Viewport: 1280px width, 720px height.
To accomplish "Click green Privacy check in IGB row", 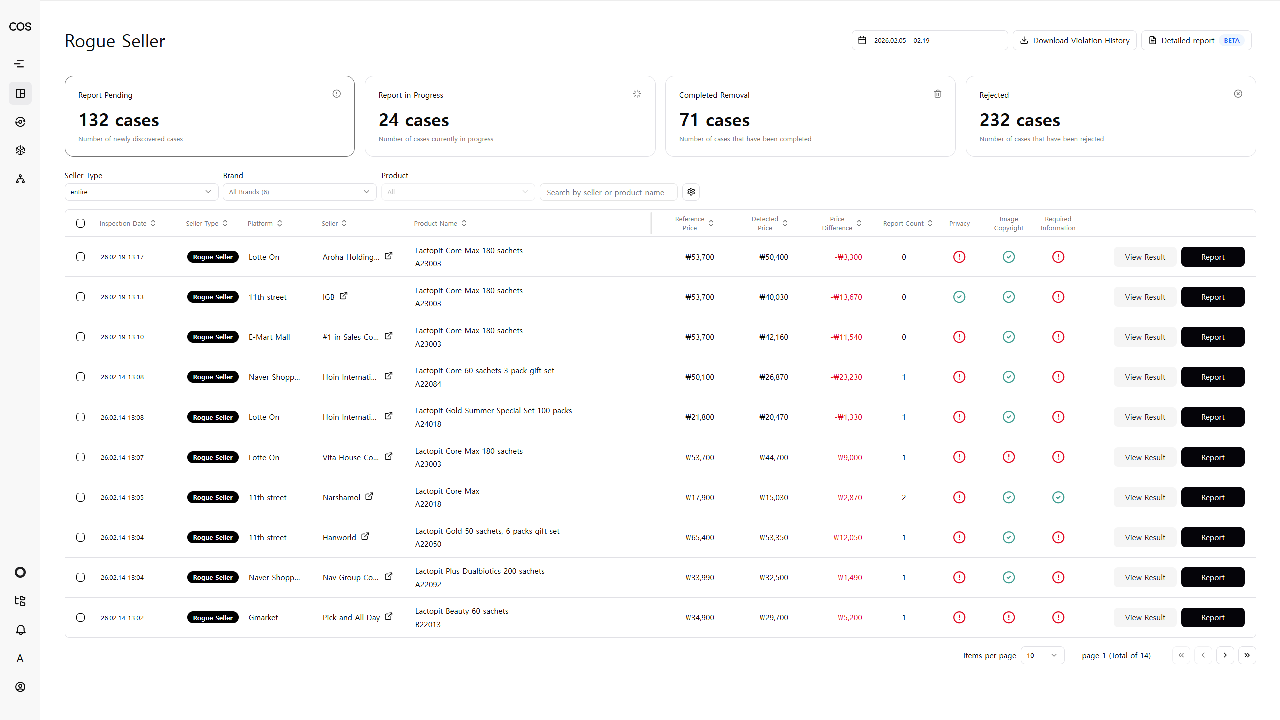I will click(x=959, y=297).
